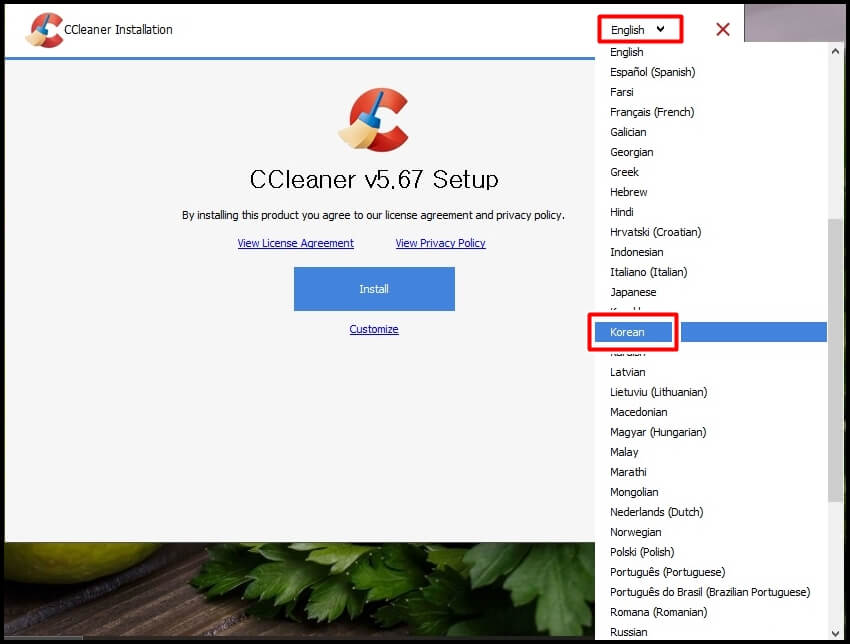The height and width of the screenshot is (644, 850).
Task: Click the blue Install button
Action: click(374, 289)
